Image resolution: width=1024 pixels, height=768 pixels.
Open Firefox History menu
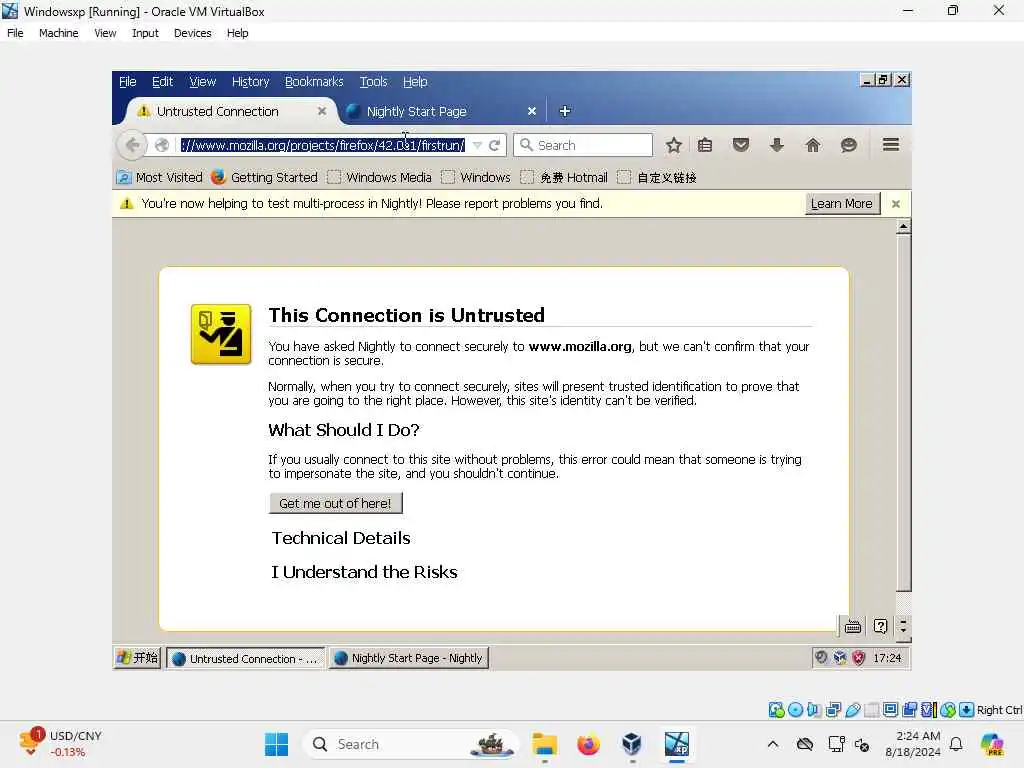(250, 82)
